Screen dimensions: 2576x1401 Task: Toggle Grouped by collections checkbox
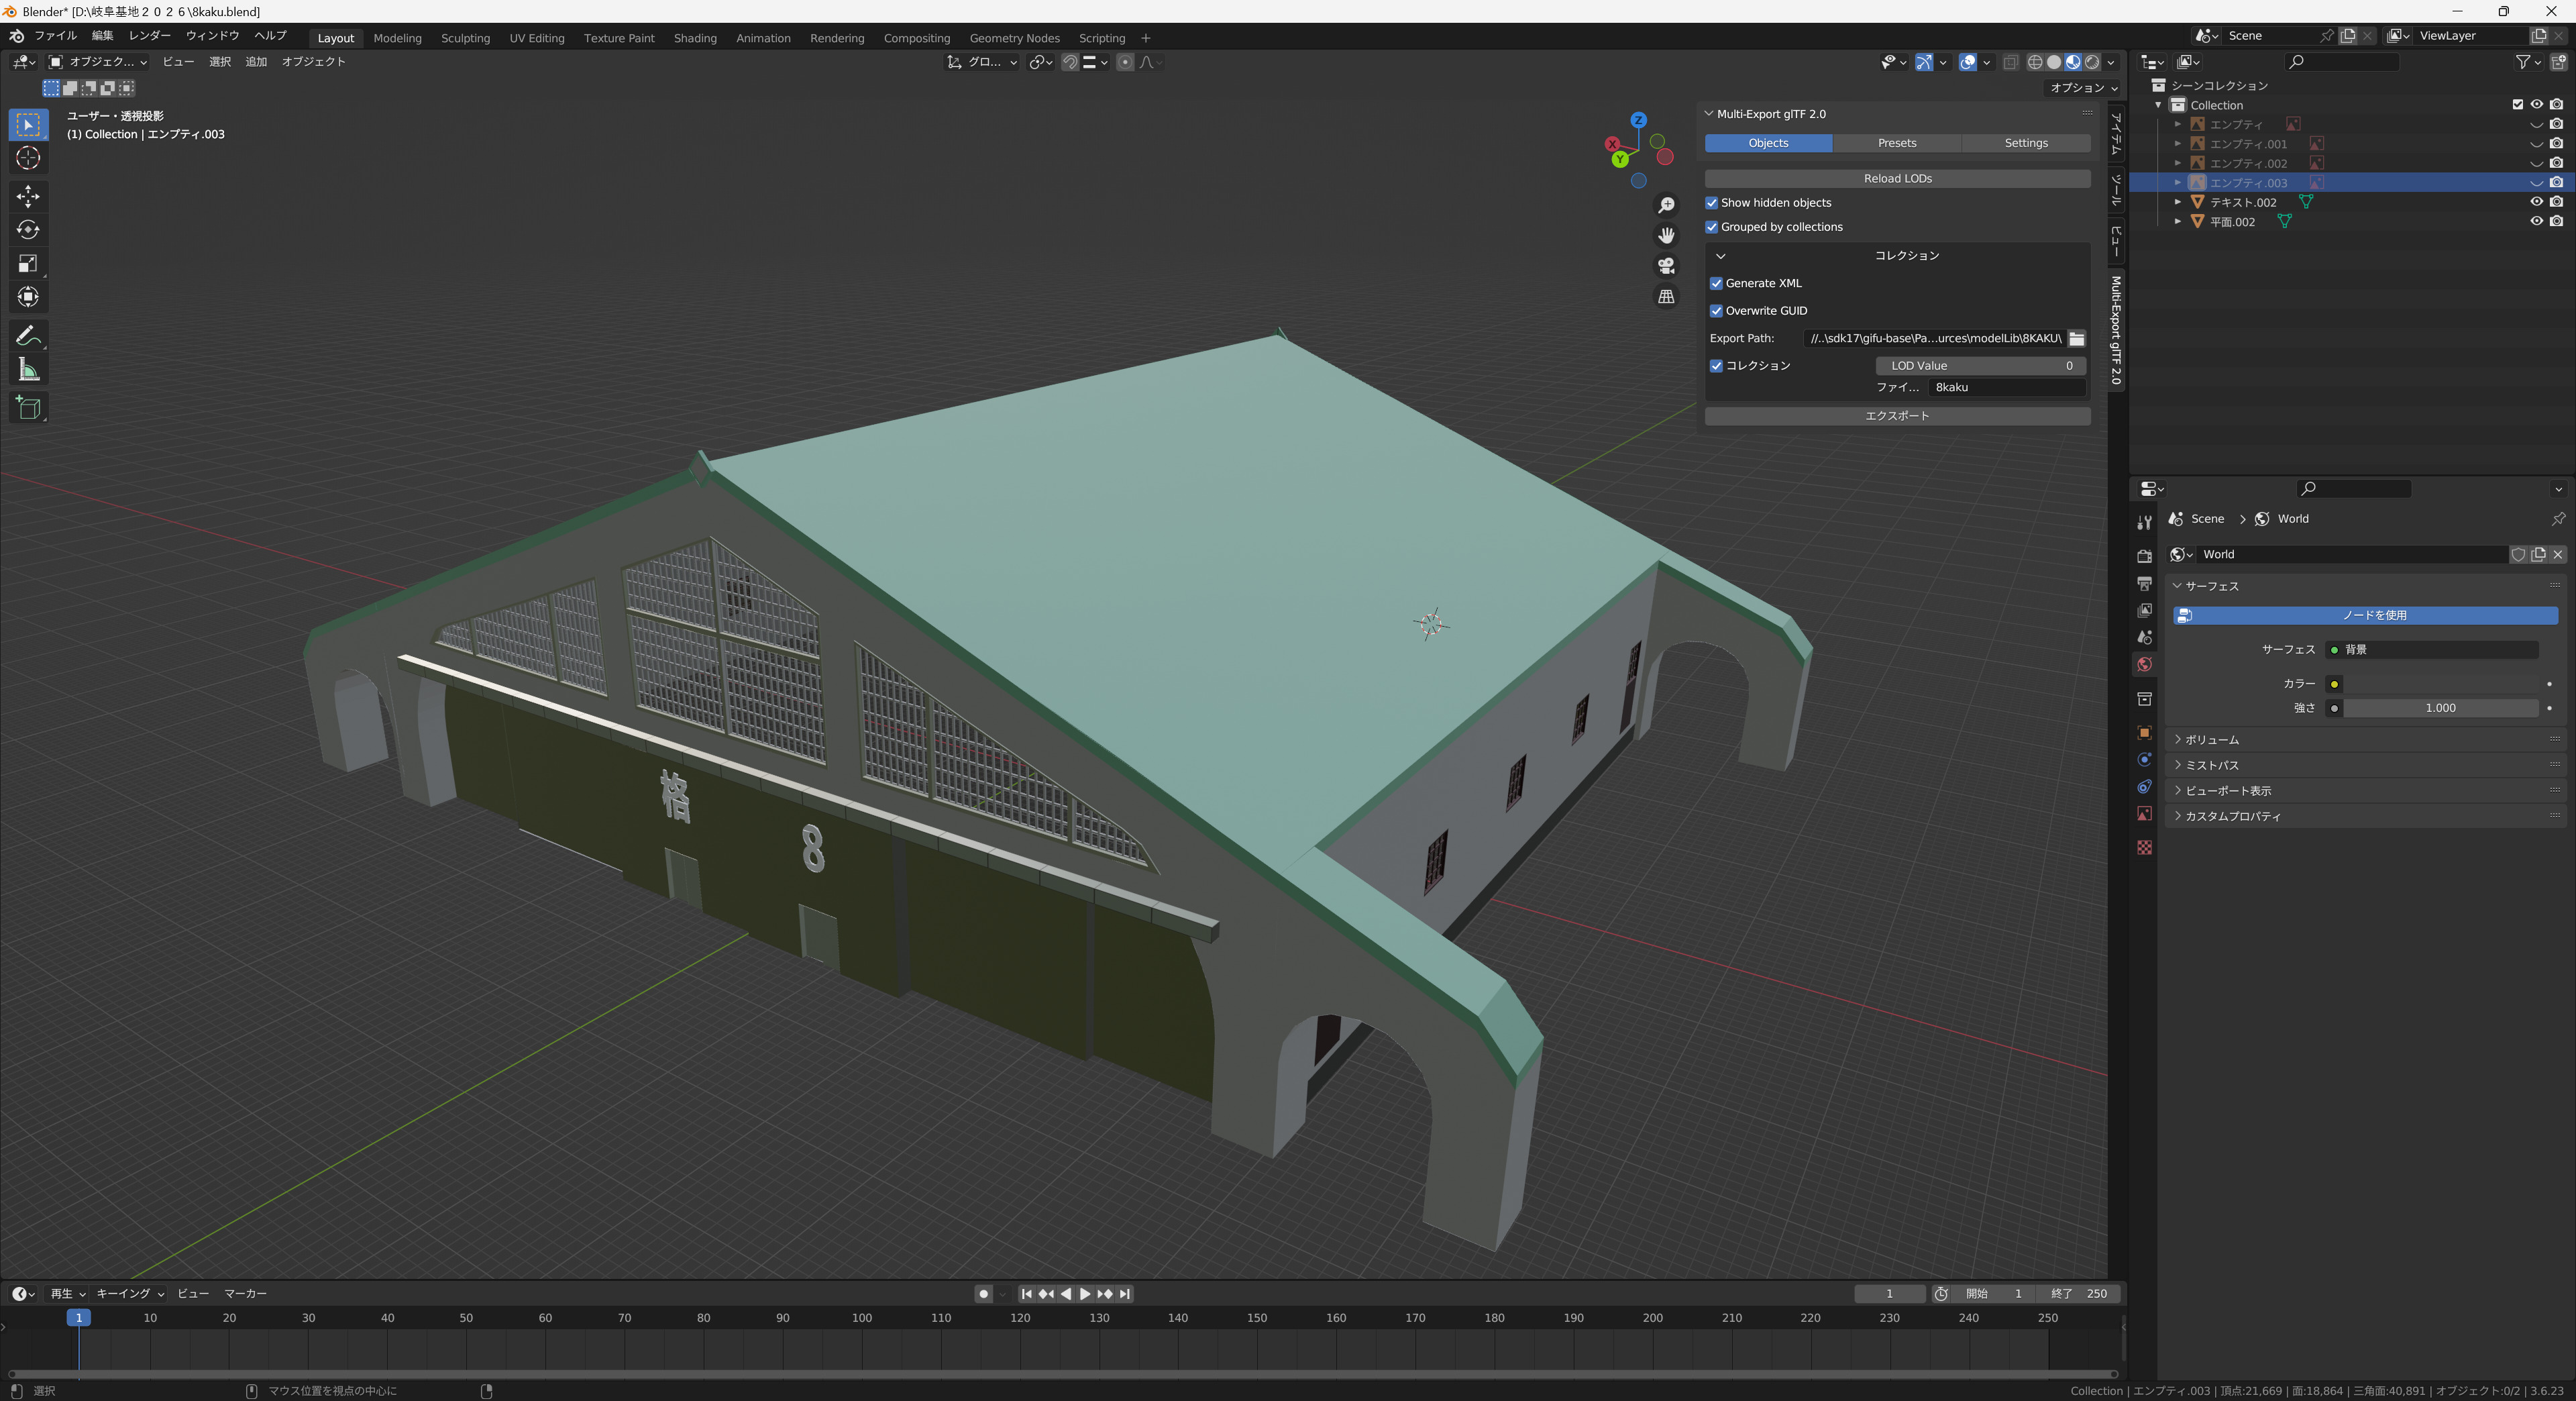[x=1712, y=227]
